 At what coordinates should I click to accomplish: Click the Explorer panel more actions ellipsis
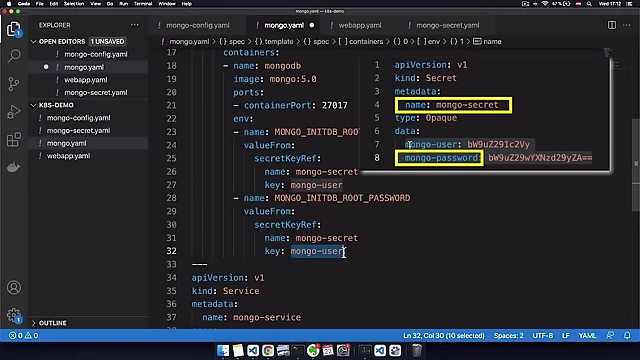(x=134, y=25)
